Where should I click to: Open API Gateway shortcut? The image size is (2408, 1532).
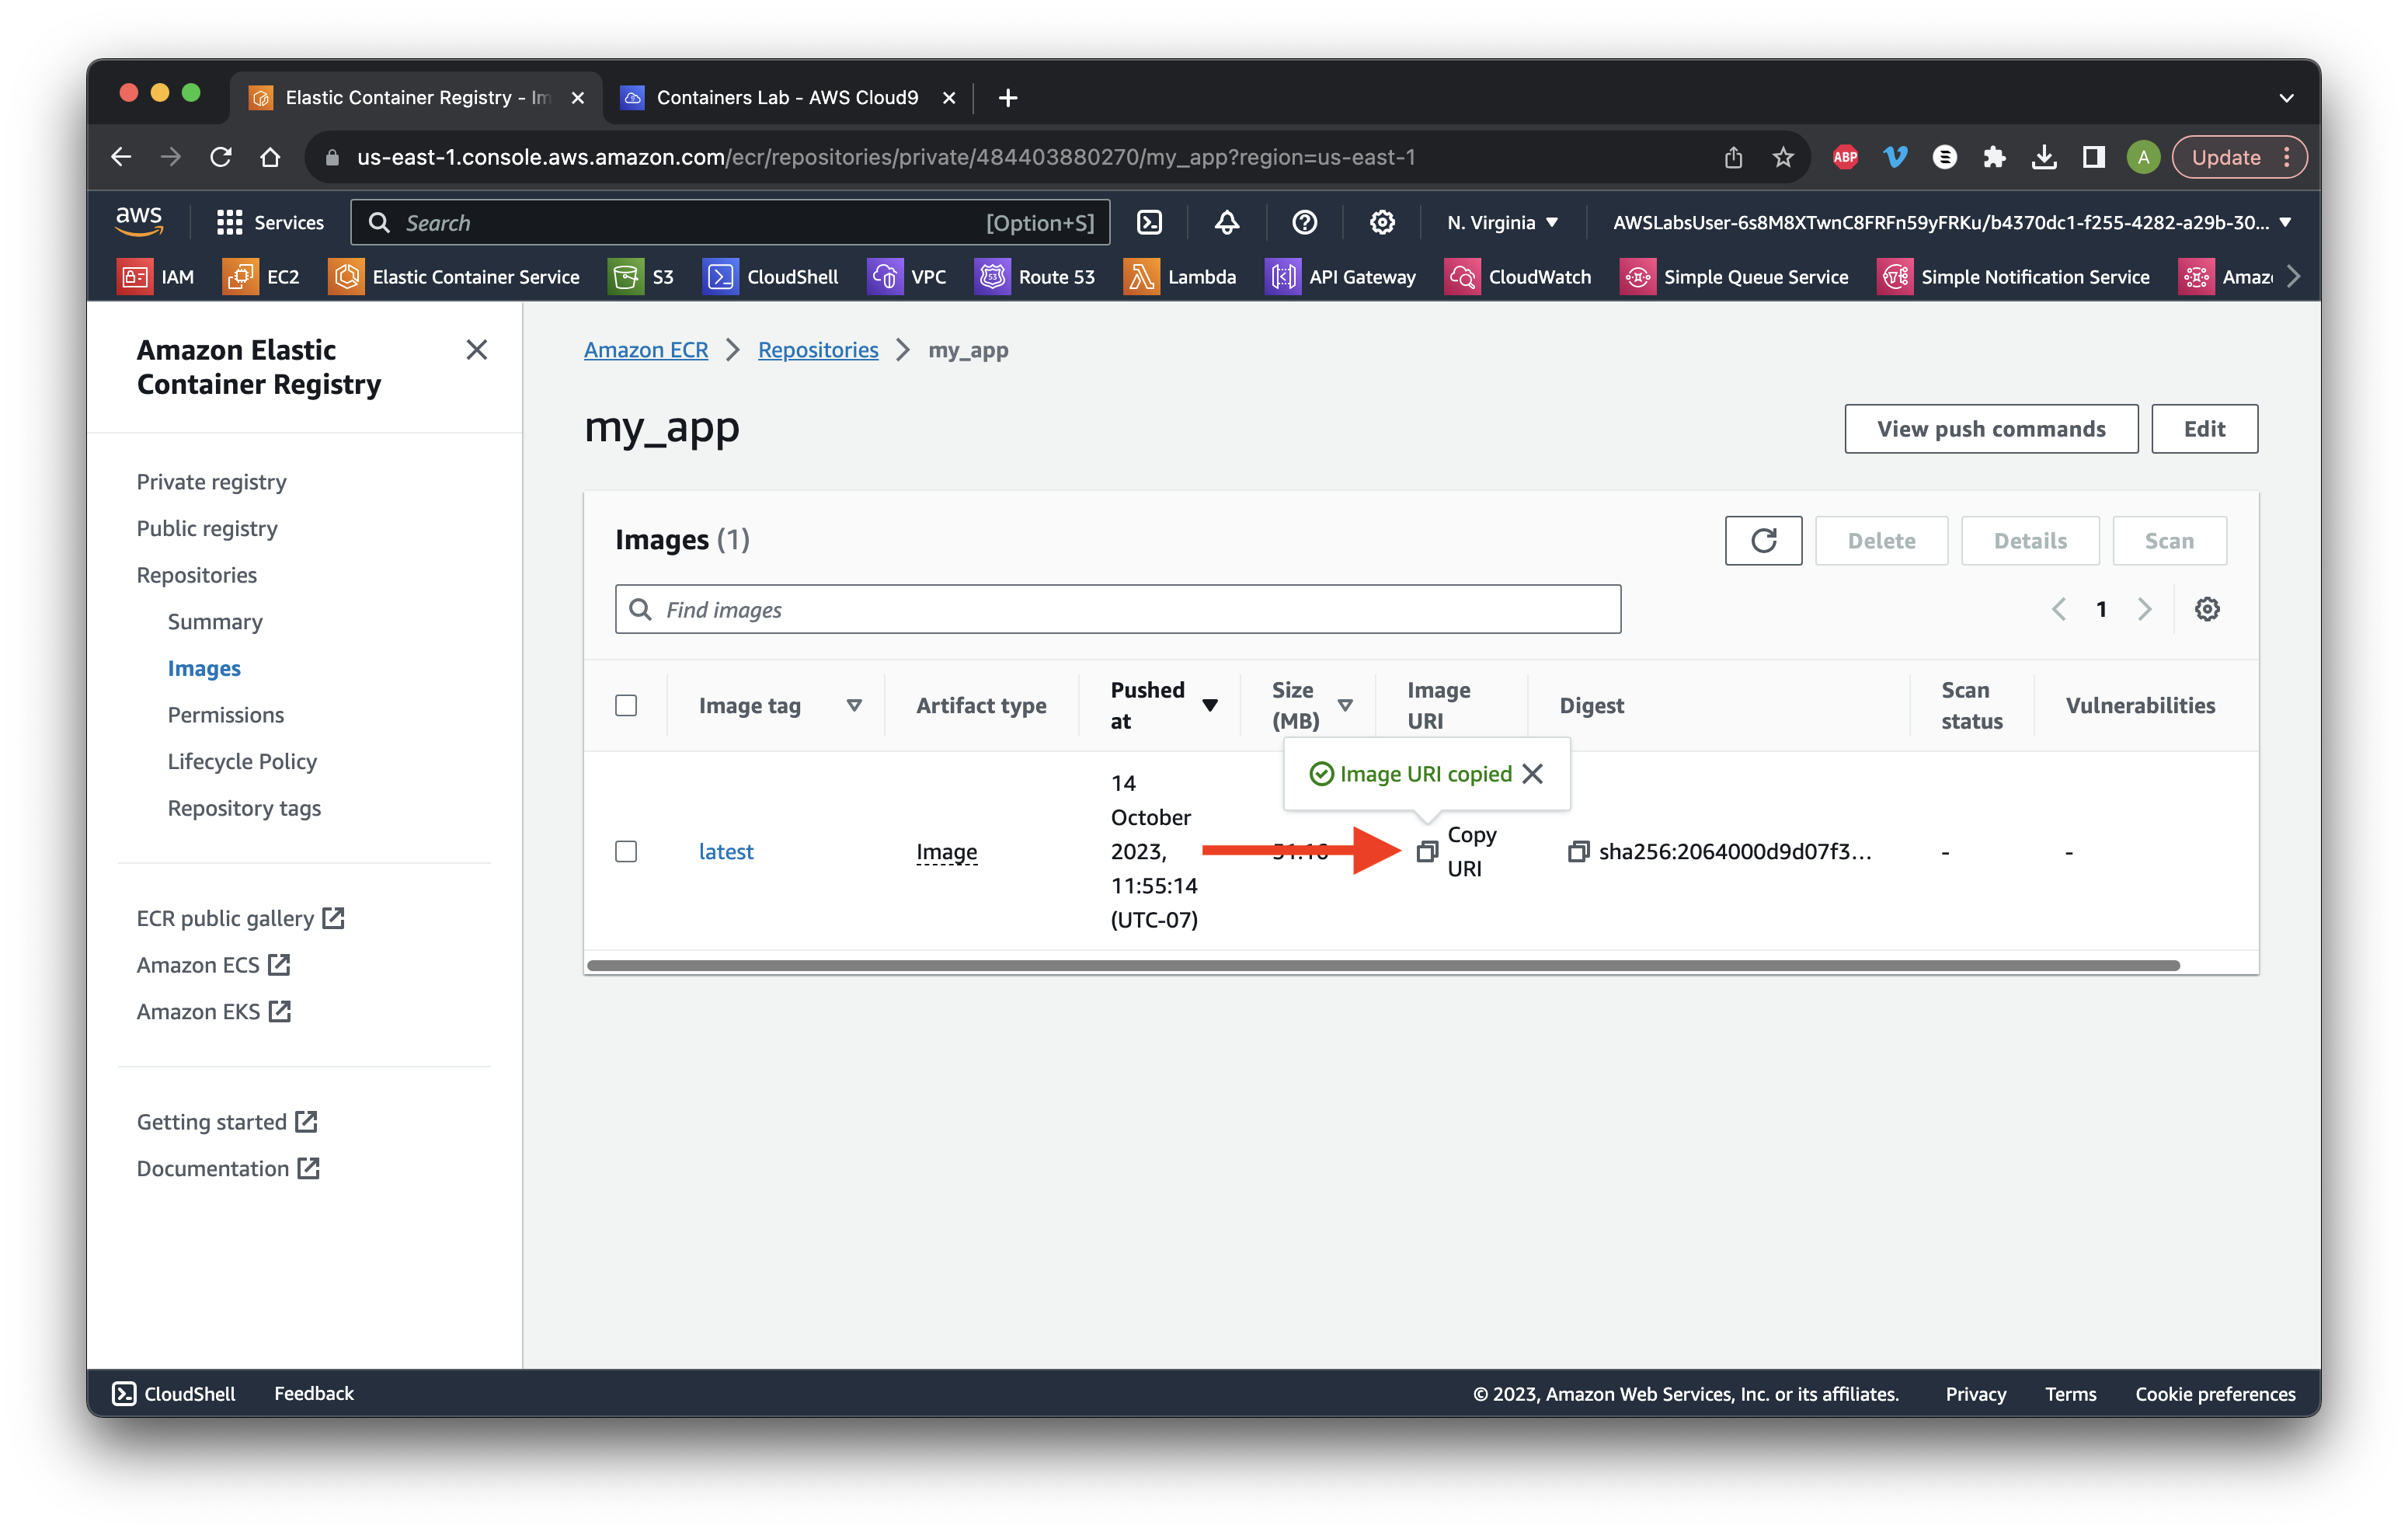pos(1341,277)
